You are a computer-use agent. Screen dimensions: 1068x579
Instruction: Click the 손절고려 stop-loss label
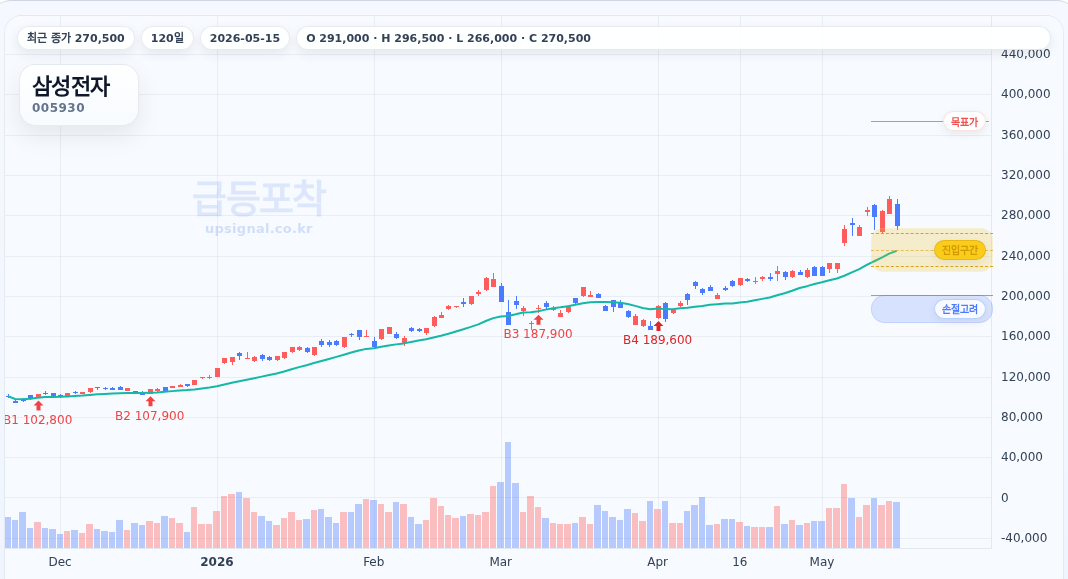(x=960, y=309)
